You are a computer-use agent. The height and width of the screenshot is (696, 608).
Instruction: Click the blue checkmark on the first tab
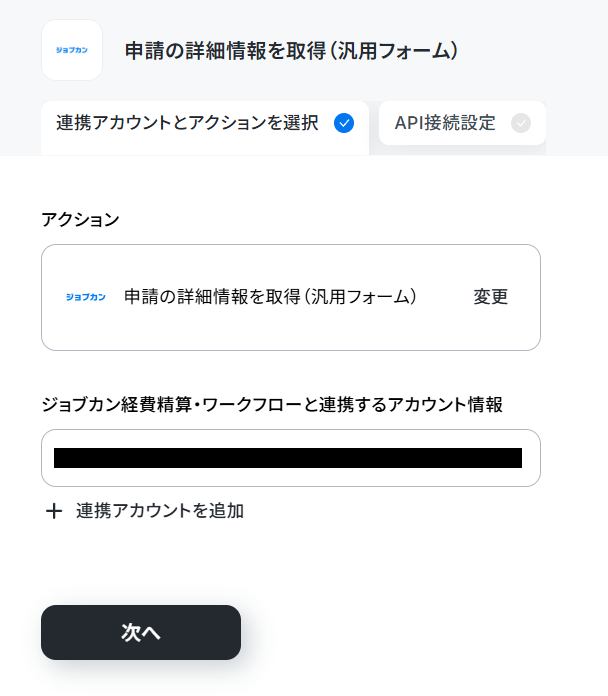[344, 123]
